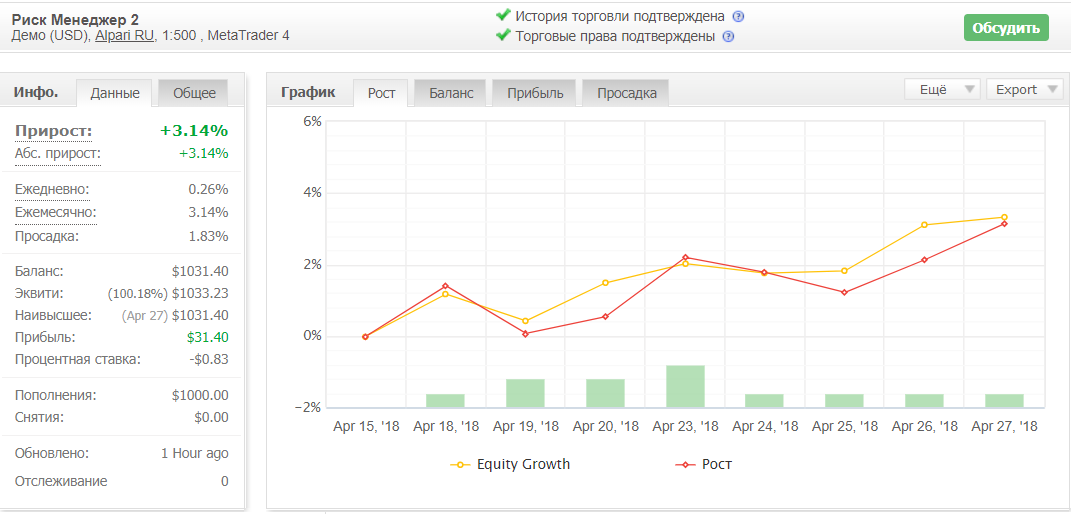Click green checkmark next to Торговые права подтверждены
The image size is (1071, 514).
503,35
